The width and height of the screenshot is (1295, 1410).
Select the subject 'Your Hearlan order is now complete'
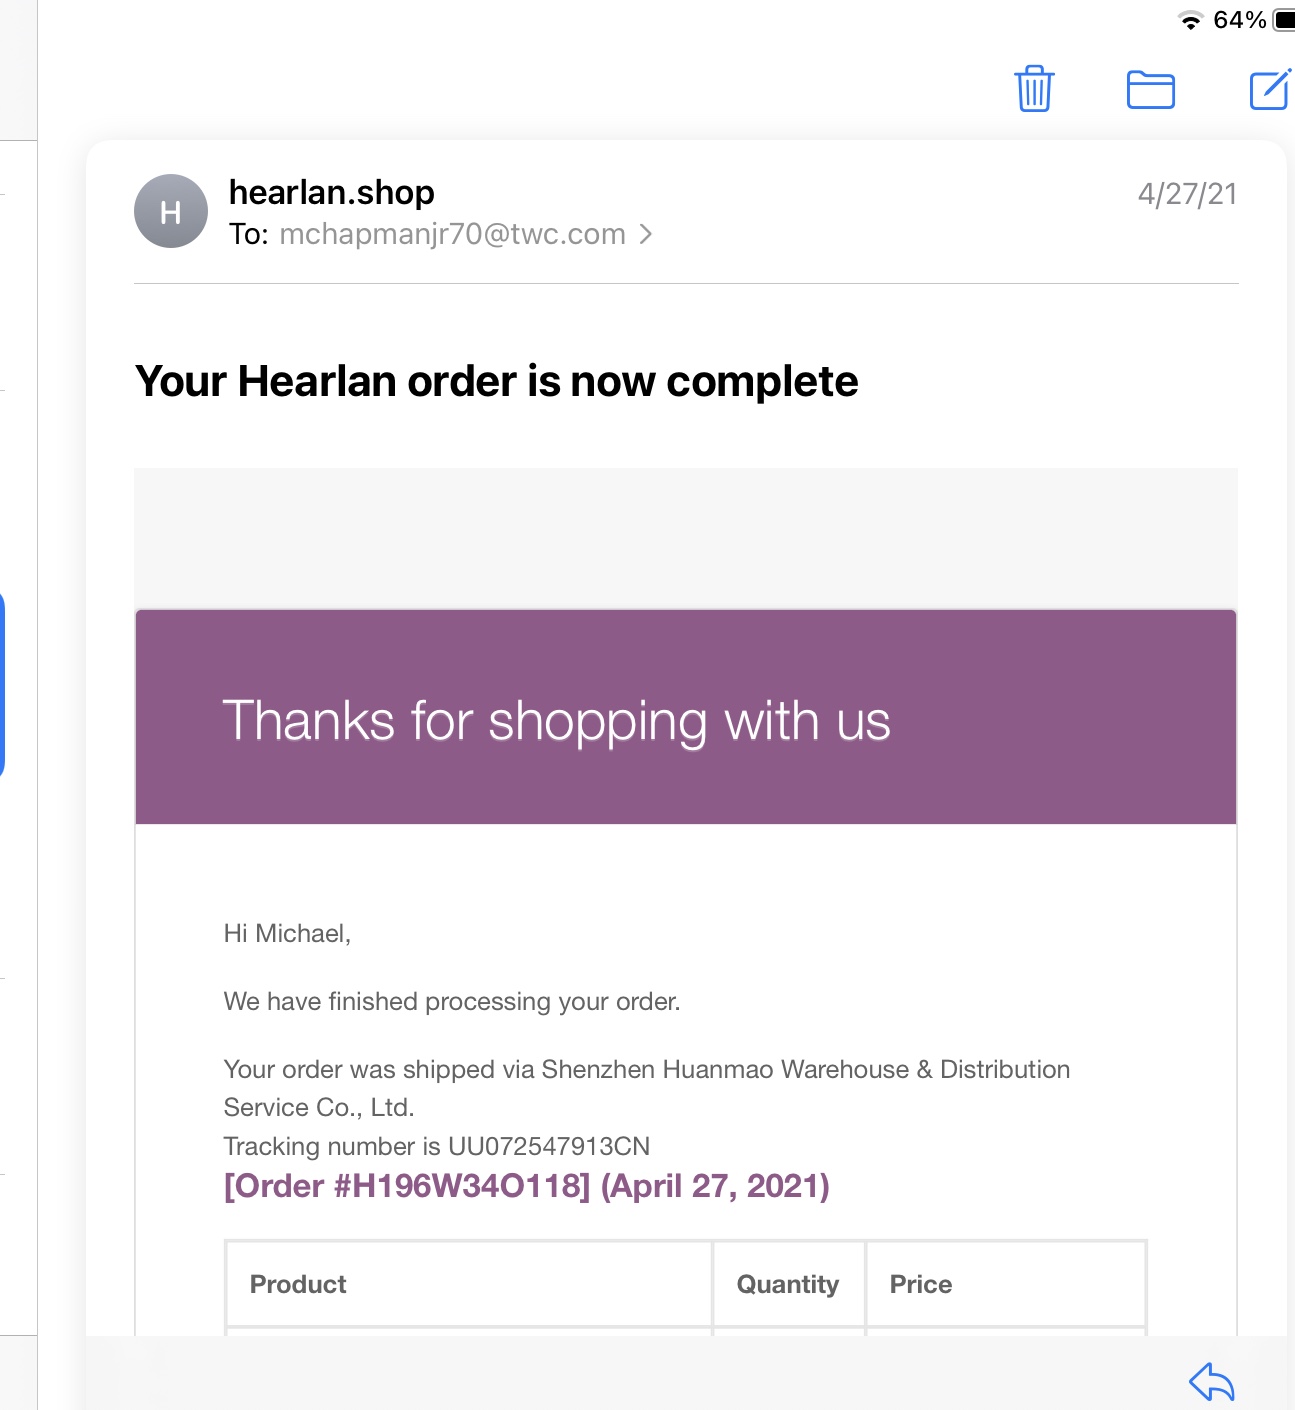click(x=497, y=381)
